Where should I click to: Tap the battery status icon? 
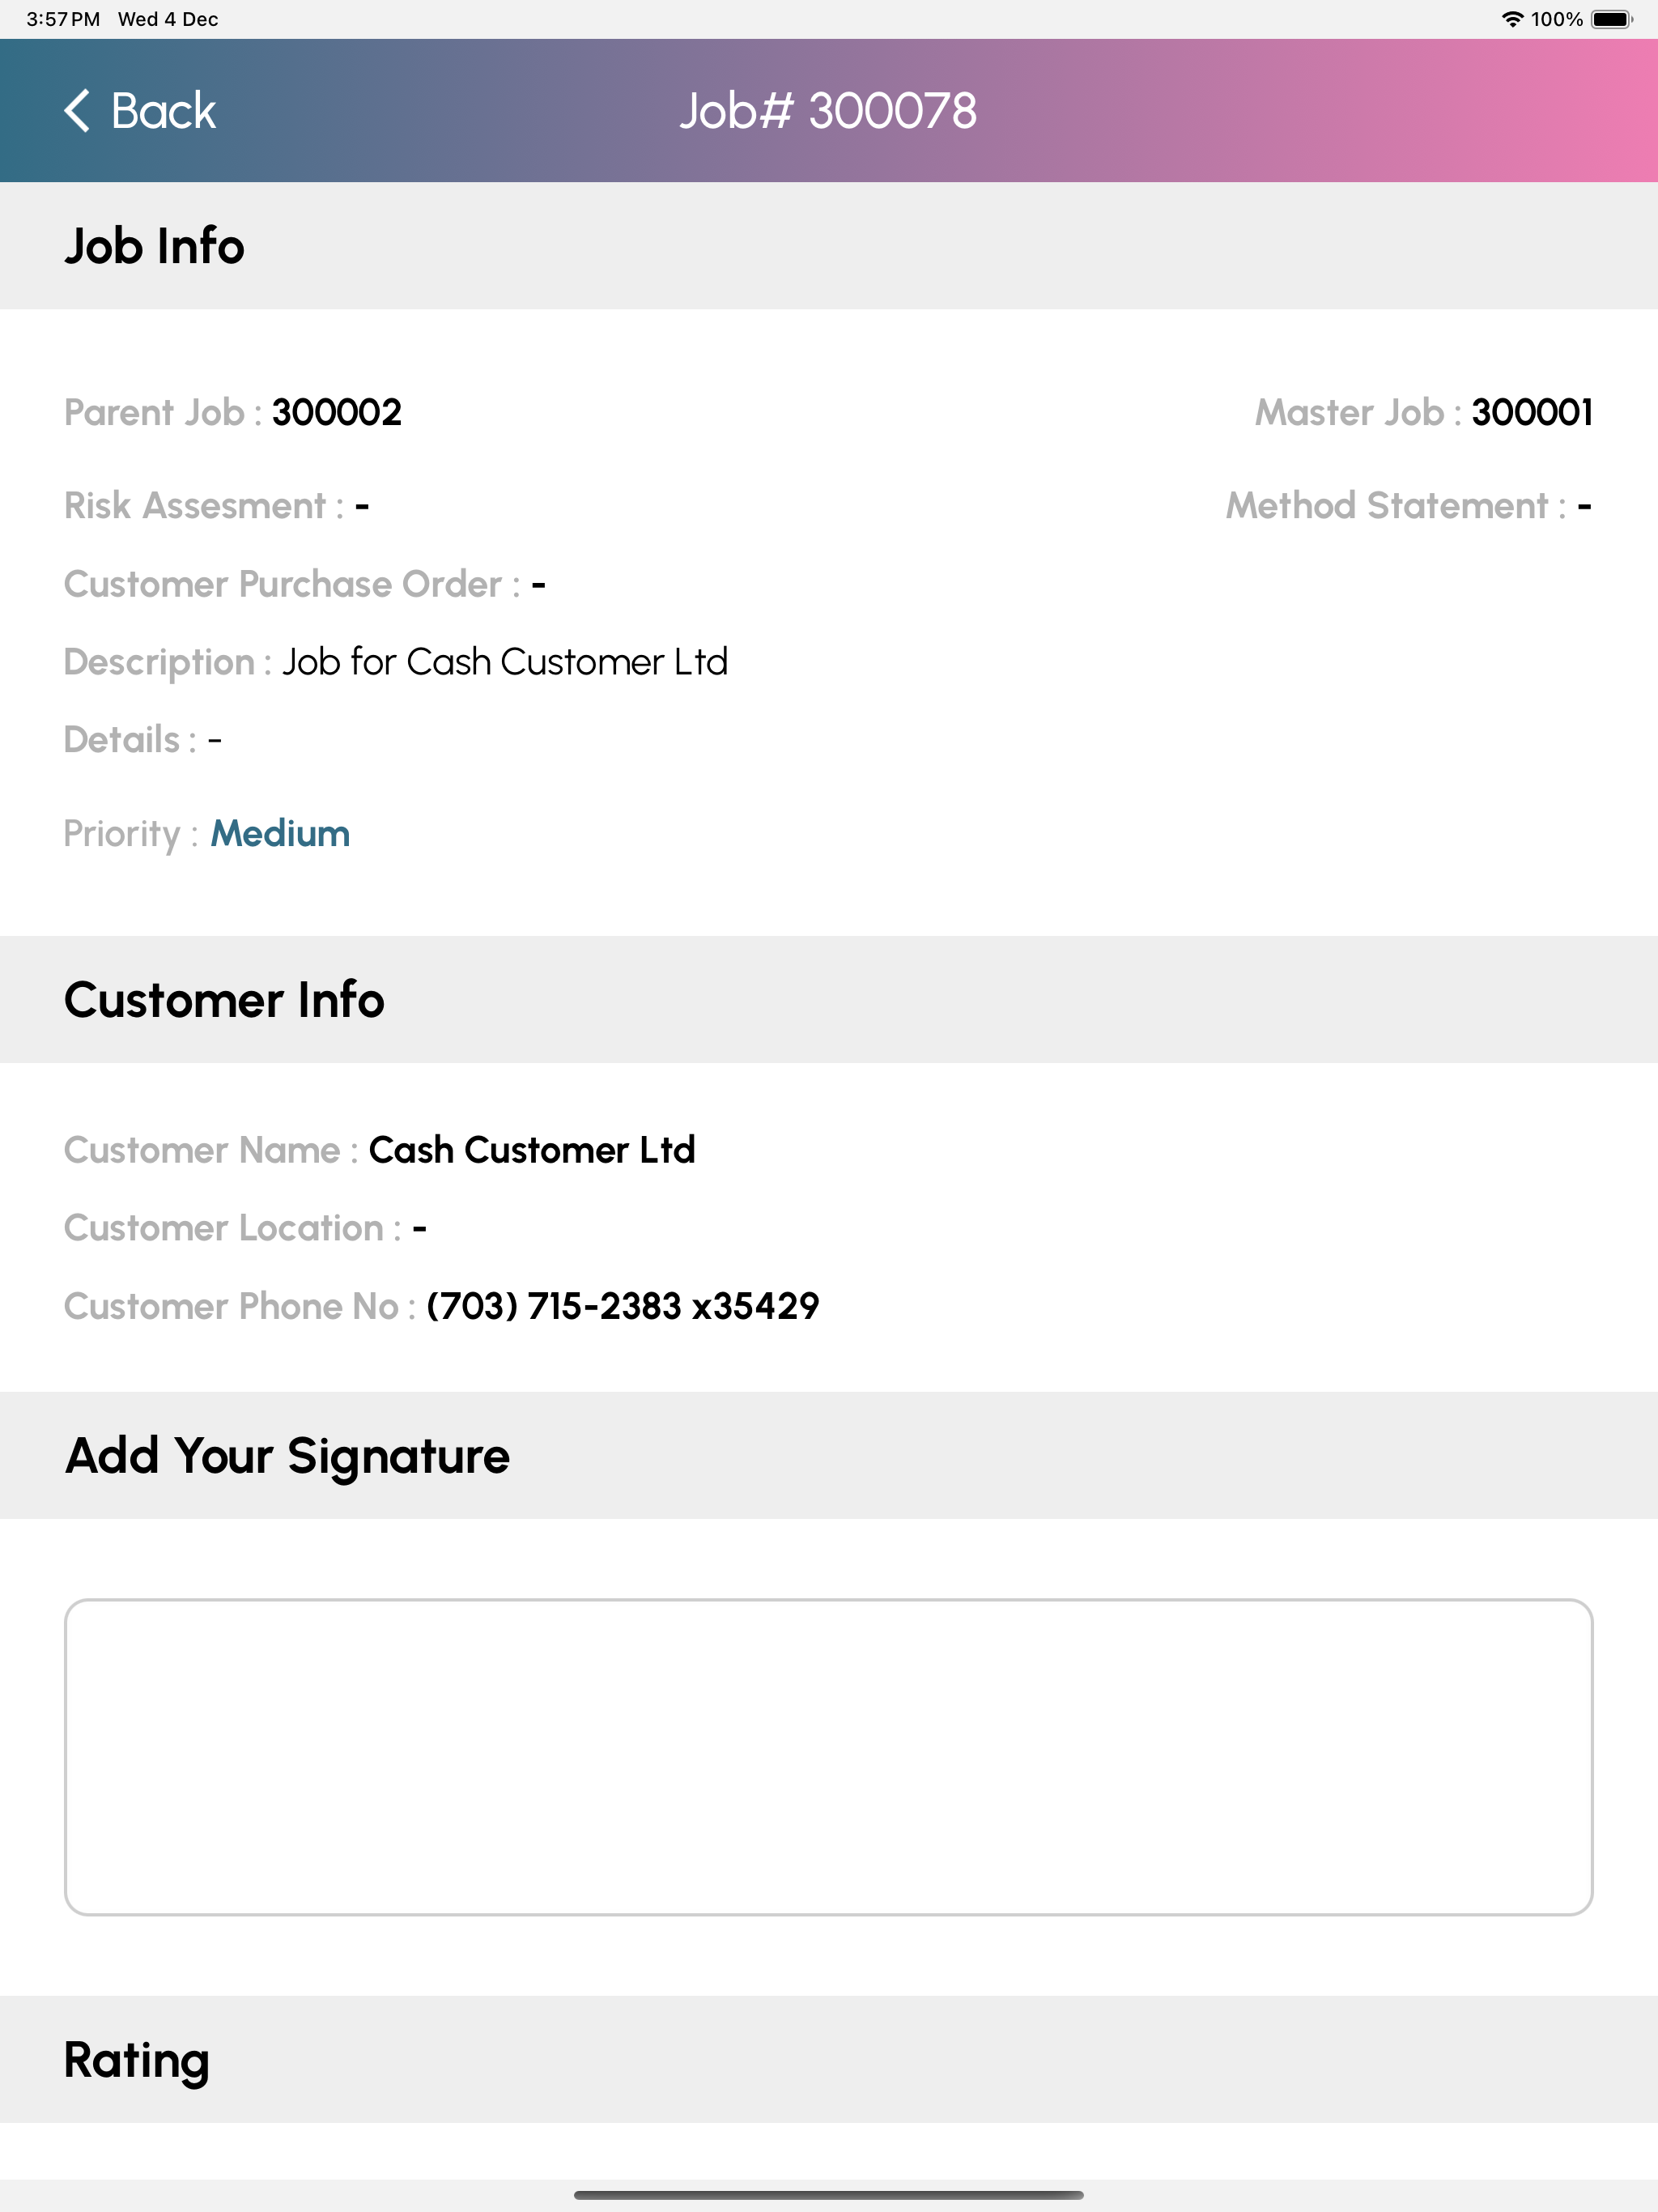pos(1612,19)
